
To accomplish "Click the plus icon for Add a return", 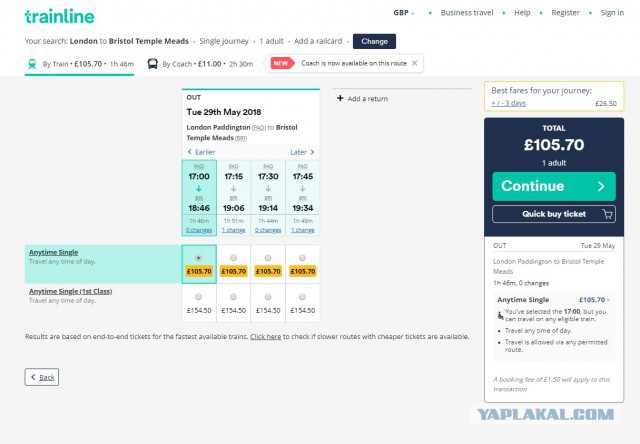I will (x=340, y=98).
